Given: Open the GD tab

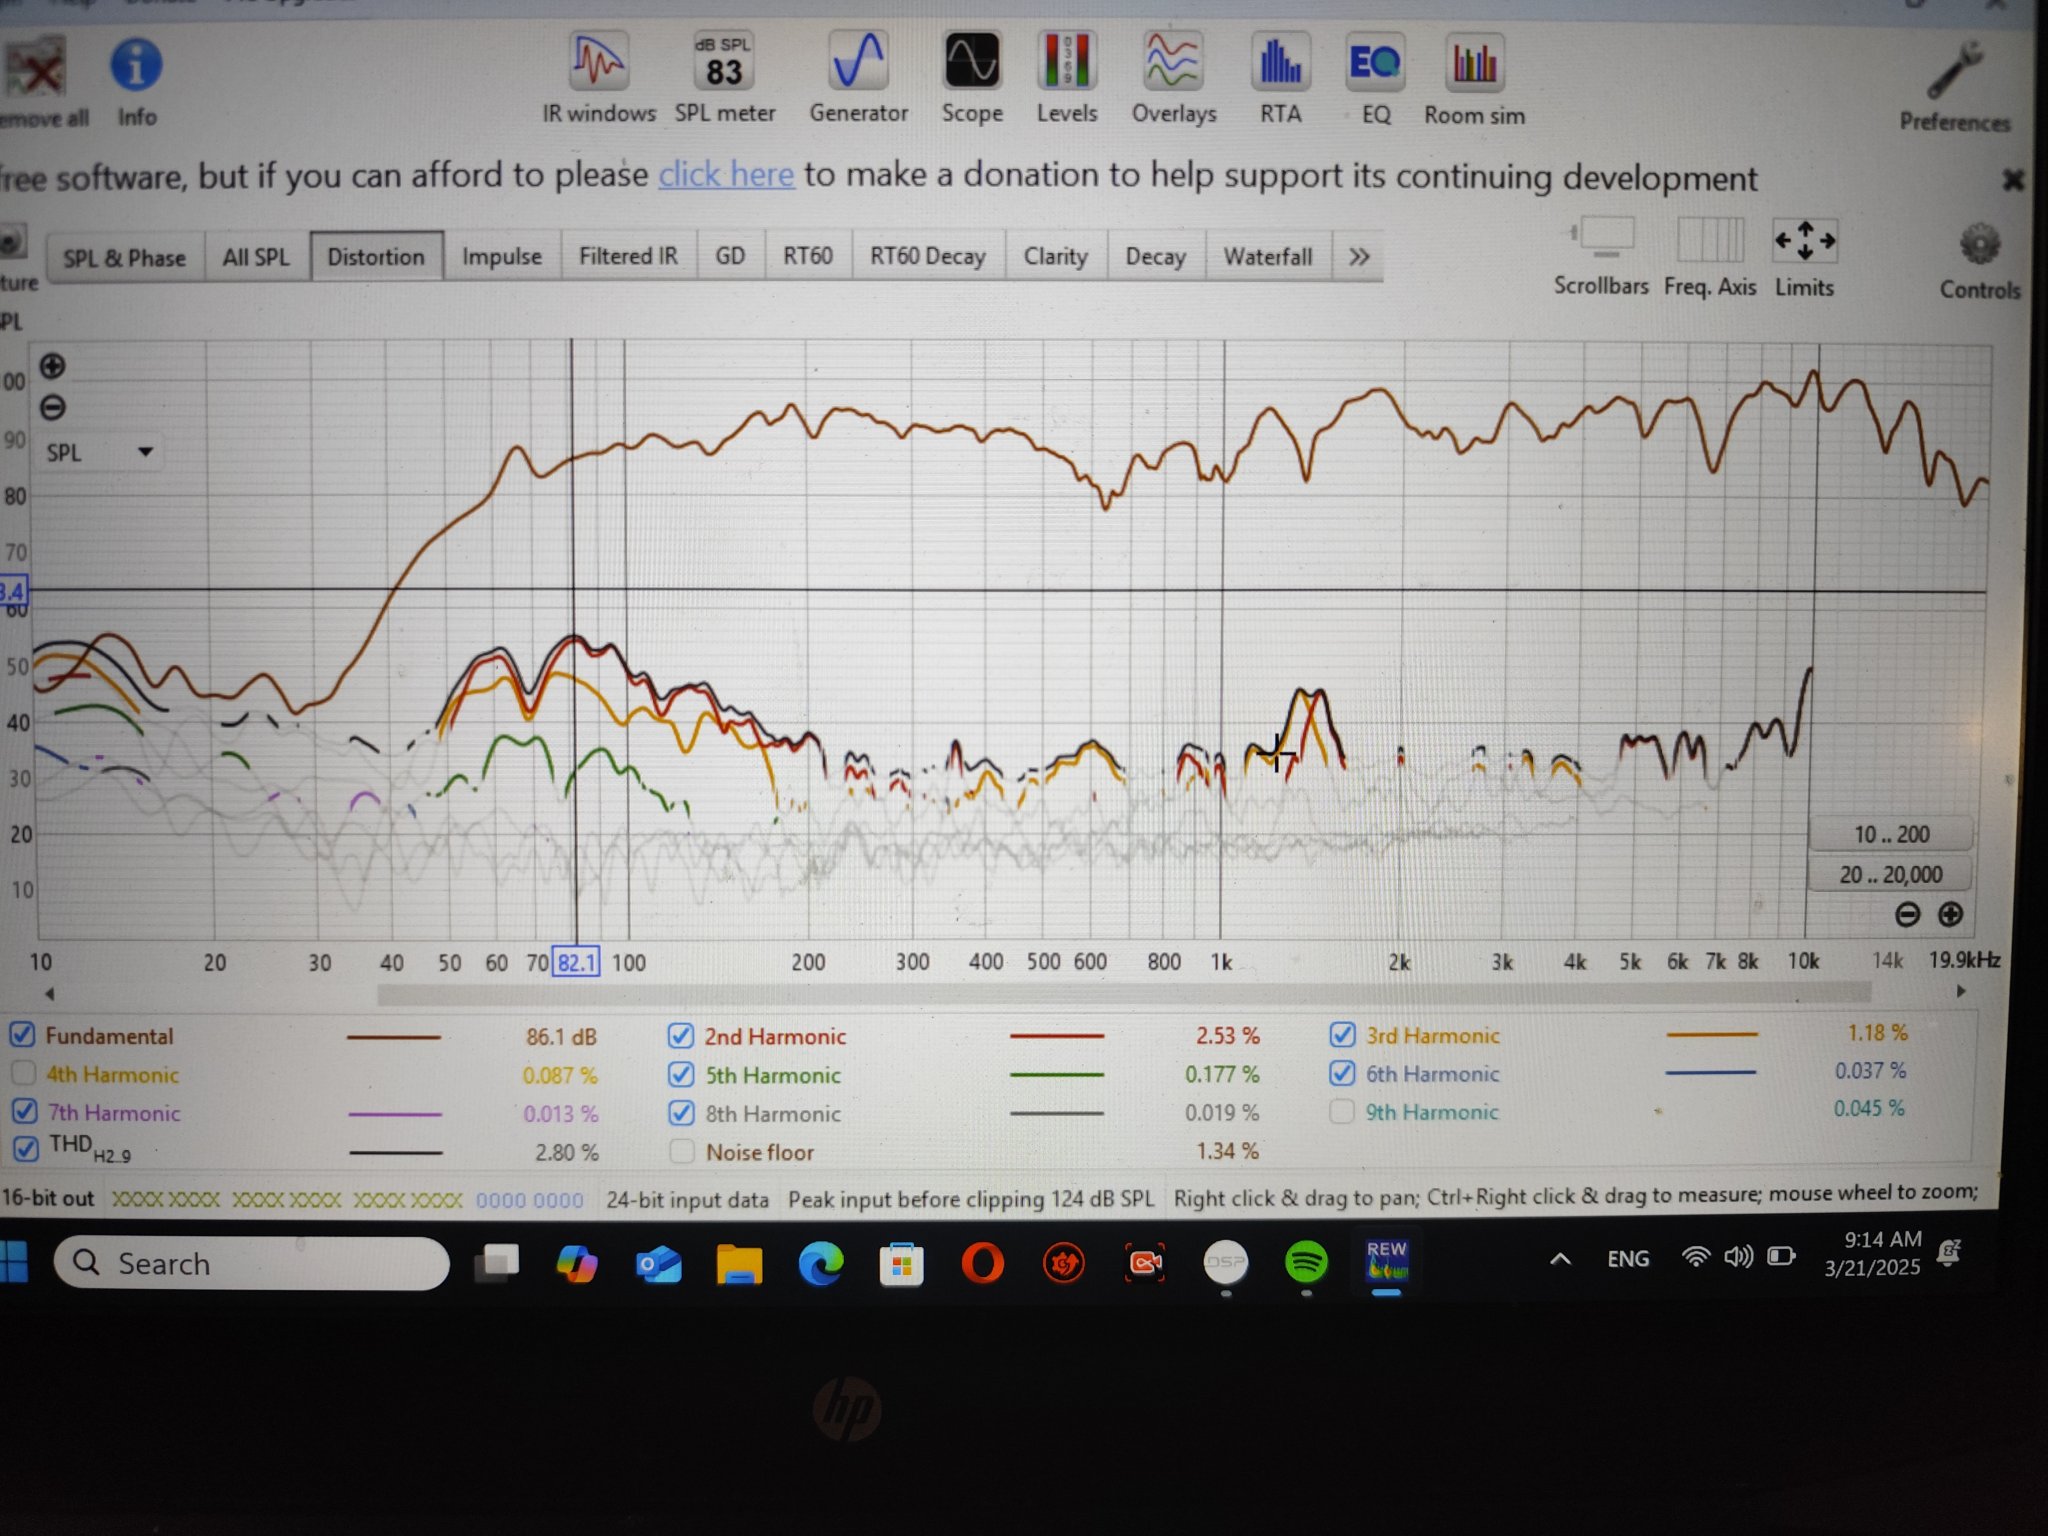Looking at the screenshot, I should click(x=730, y=256).
